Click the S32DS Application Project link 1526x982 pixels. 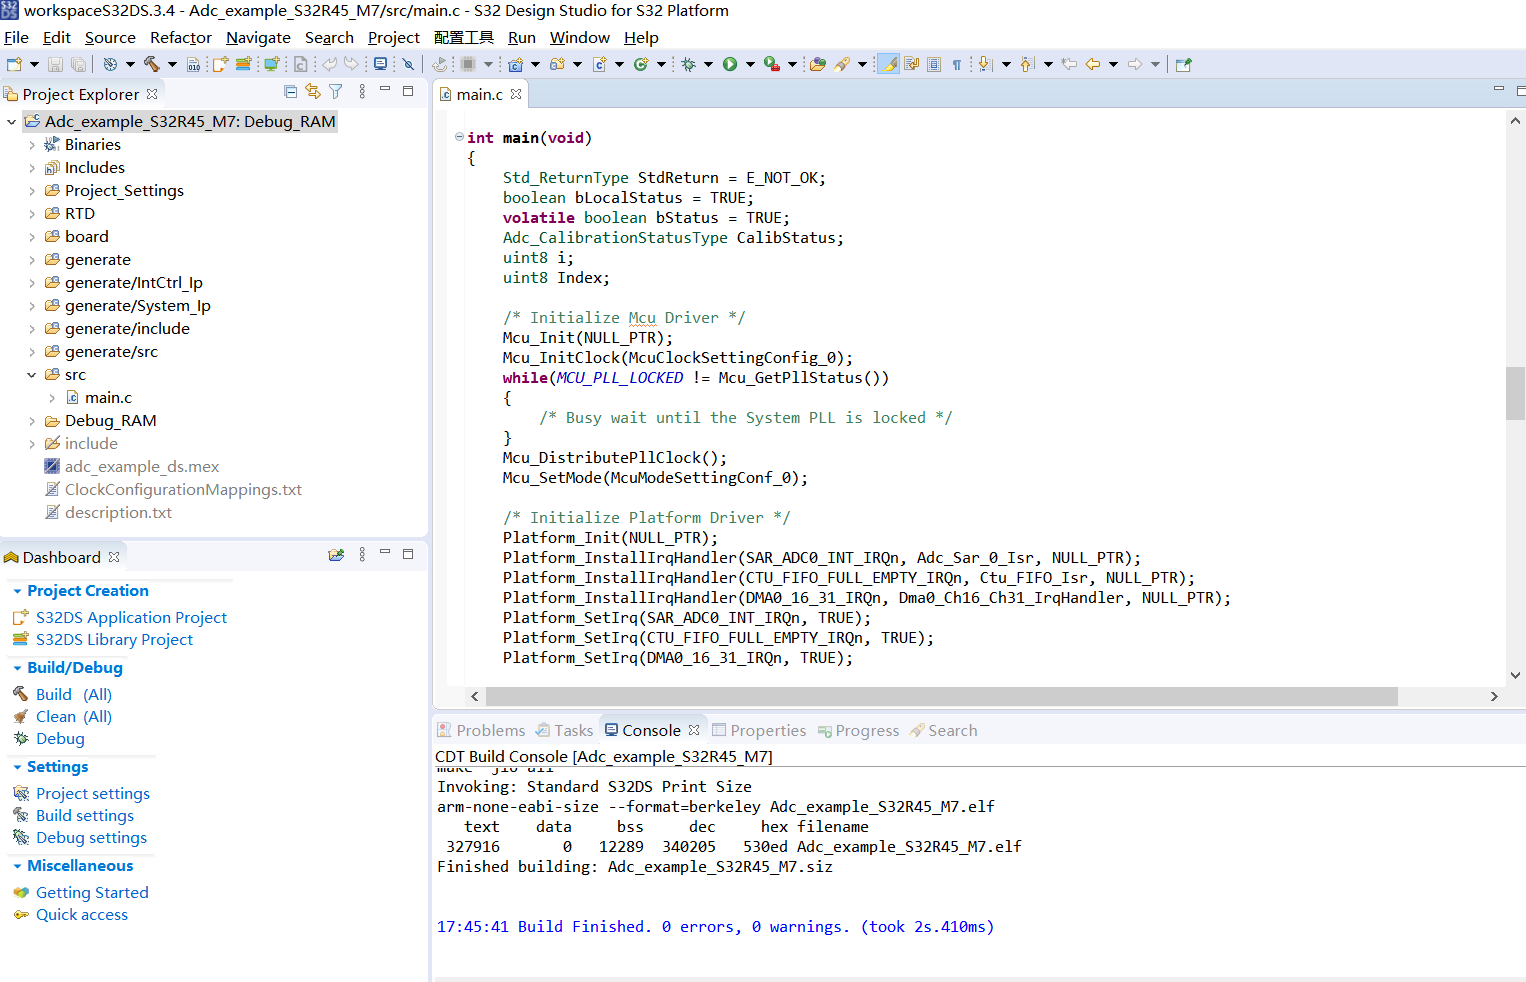[x=131, y=618]
